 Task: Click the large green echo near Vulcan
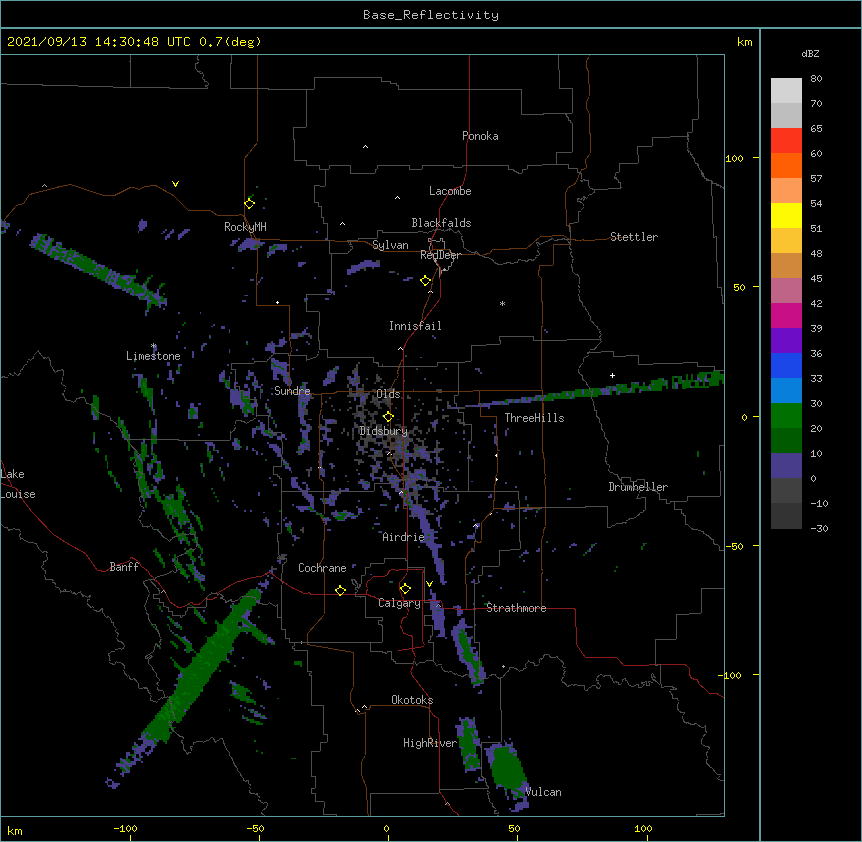click(x=506, y=767)
